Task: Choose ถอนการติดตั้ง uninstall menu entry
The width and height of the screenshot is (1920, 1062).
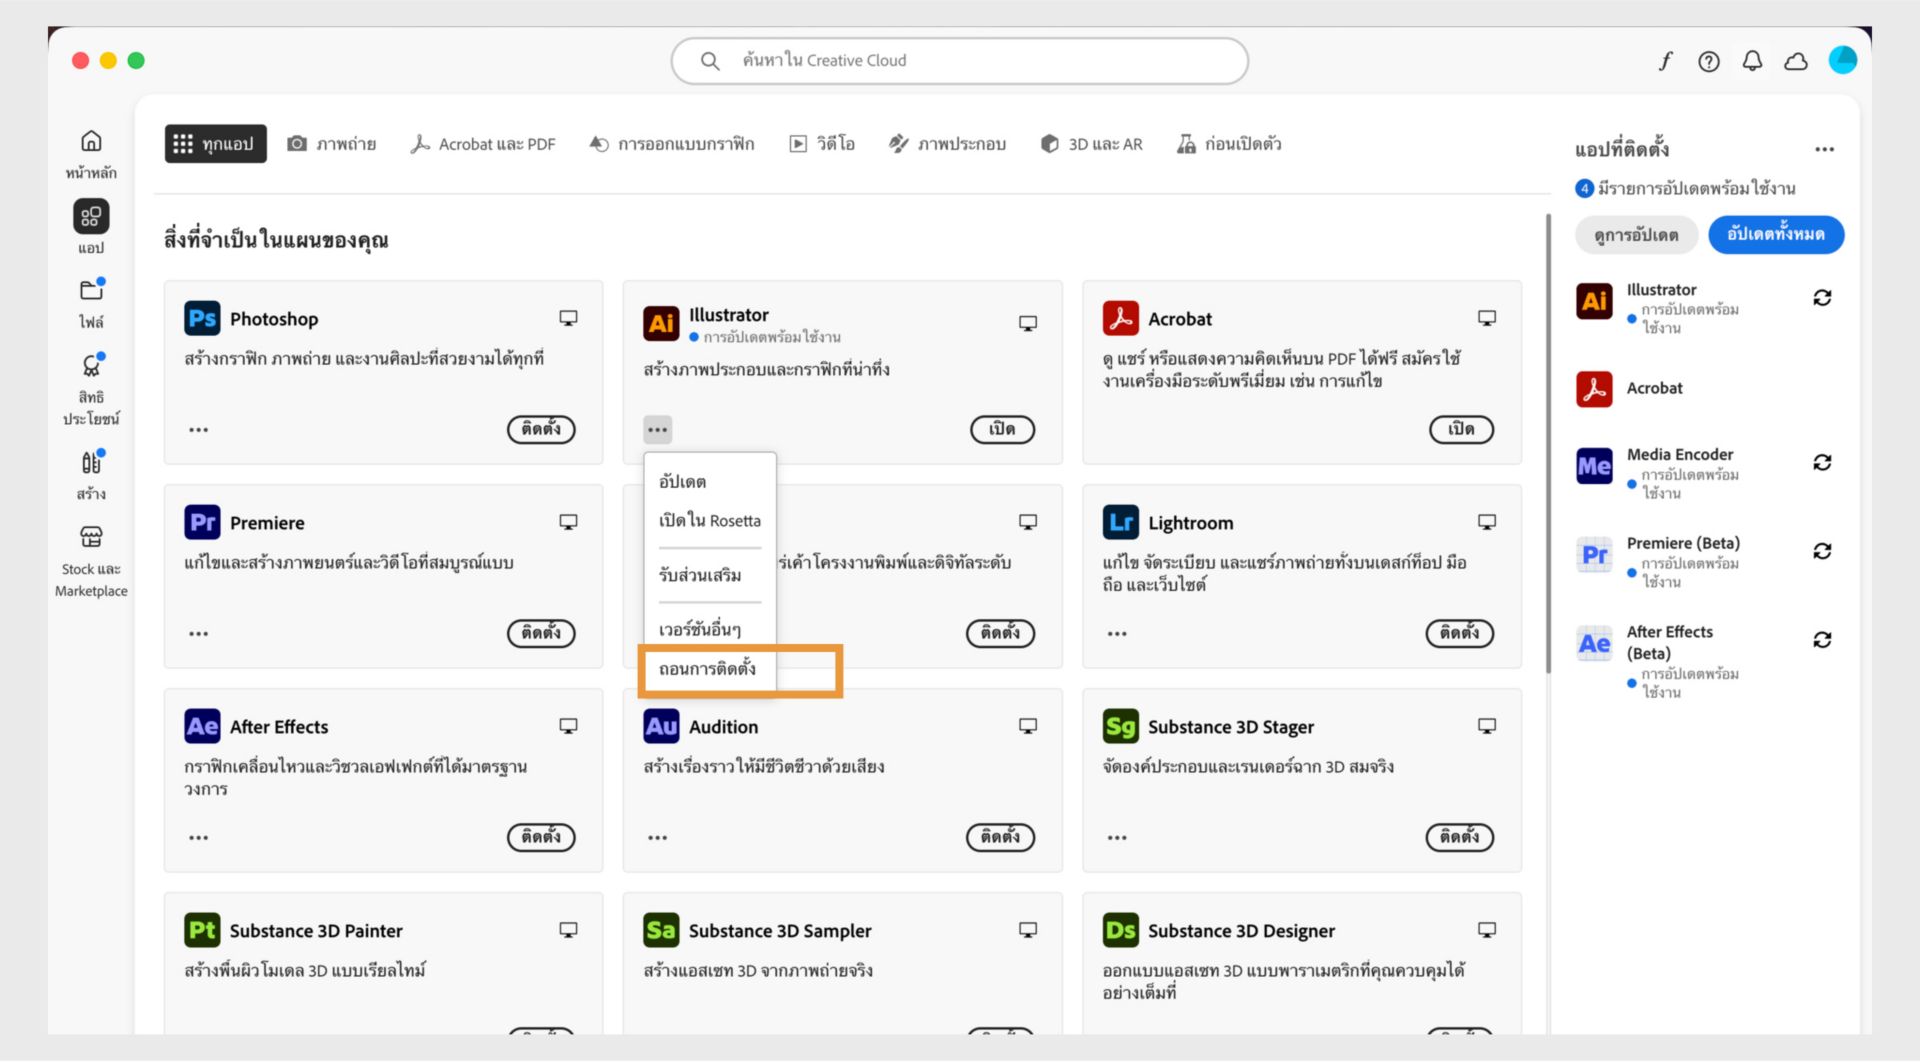Action: pos(710,669)
